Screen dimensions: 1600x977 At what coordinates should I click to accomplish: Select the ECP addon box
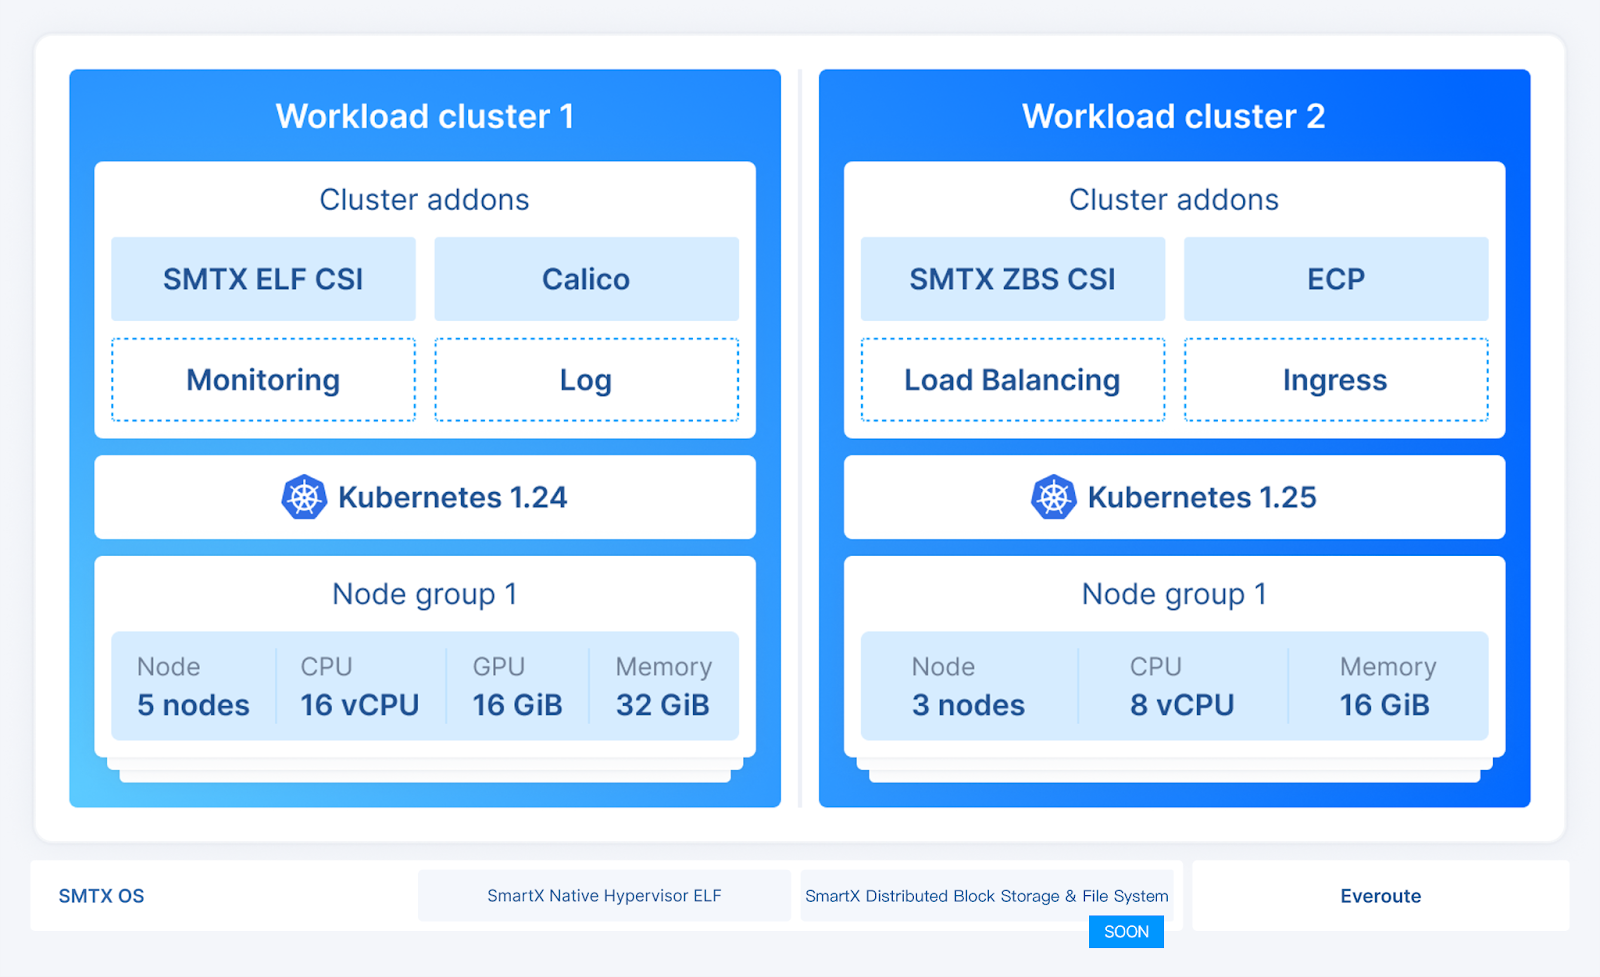1336,279
